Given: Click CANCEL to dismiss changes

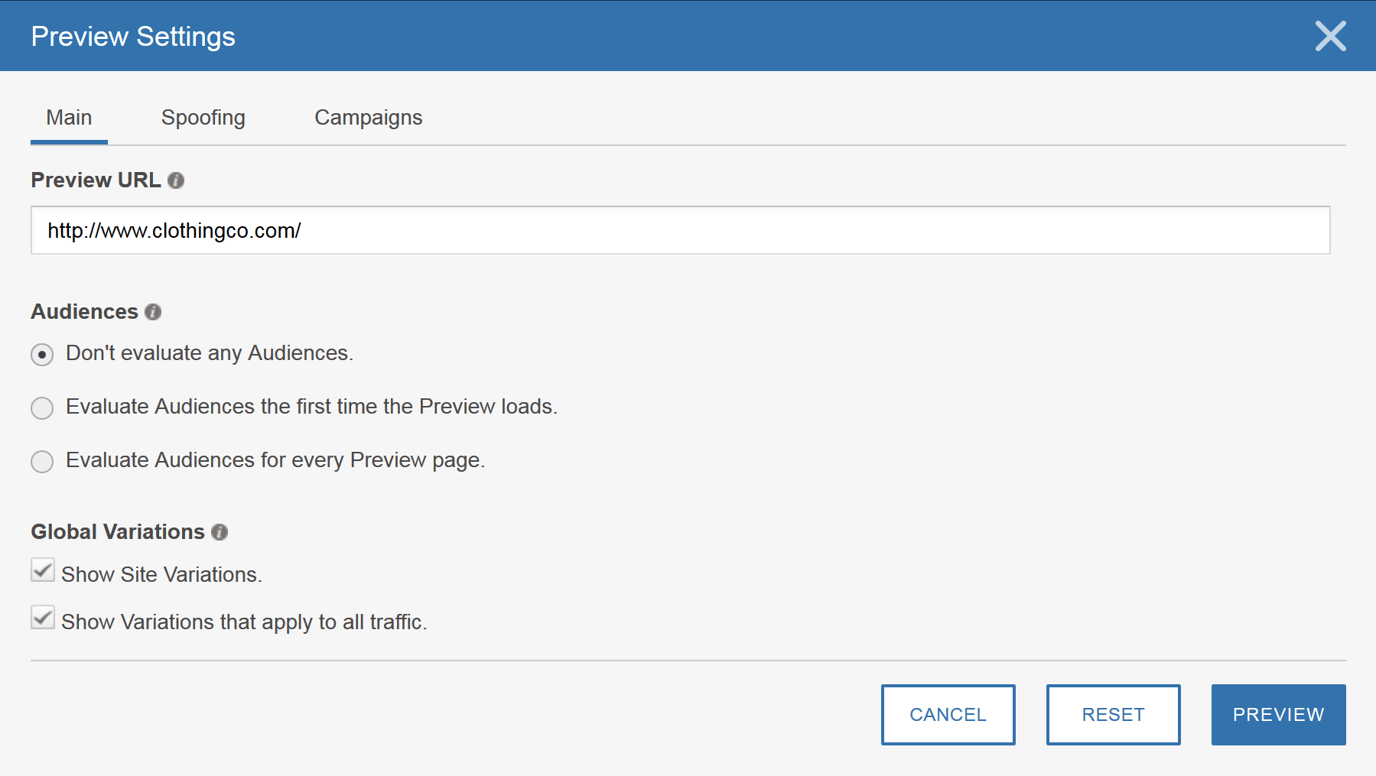Looking at the screenshot, I should click(x=948, y=714).
